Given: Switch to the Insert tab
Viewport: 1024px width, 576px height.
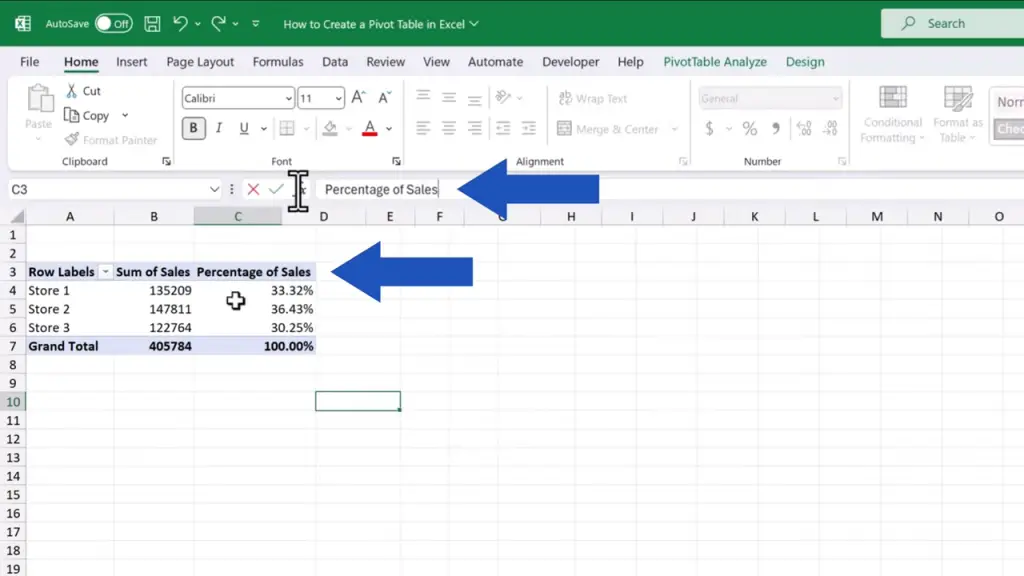Looking at the screenshot, I should [131, 62].
